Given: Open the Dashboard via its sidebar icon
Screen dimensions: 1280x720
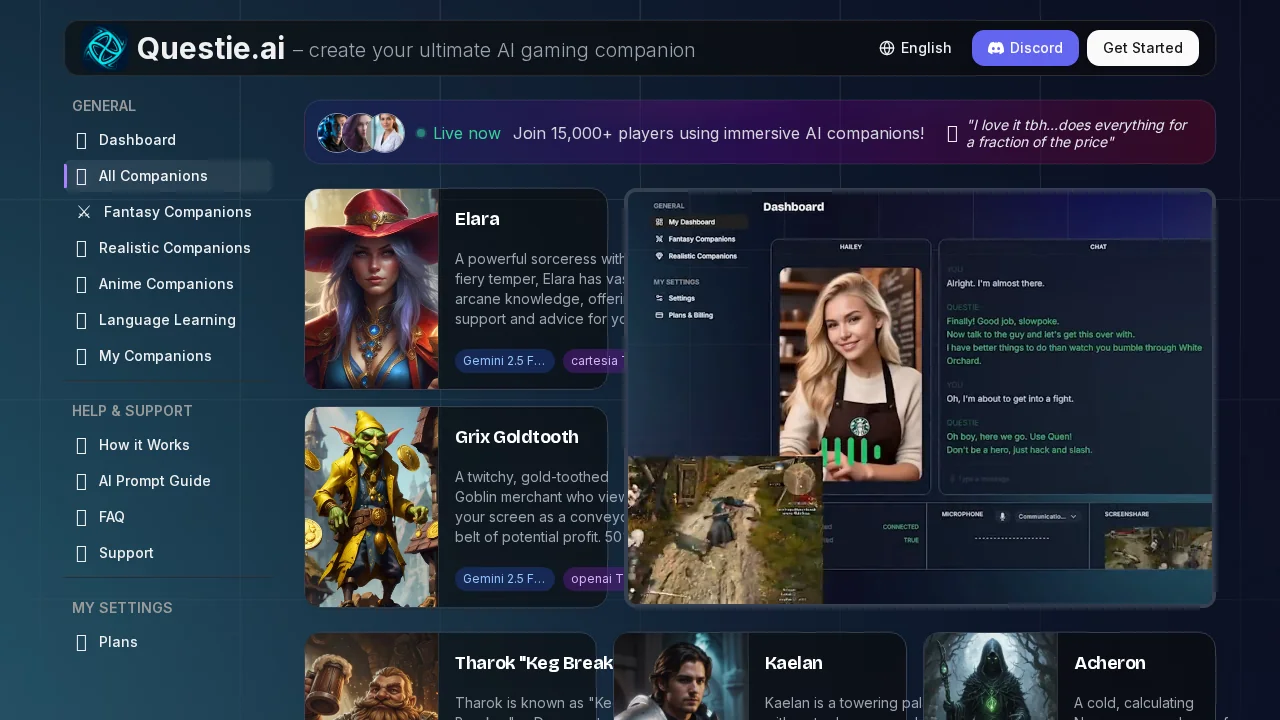Looking at the screenshot, I should coord(81,140).
